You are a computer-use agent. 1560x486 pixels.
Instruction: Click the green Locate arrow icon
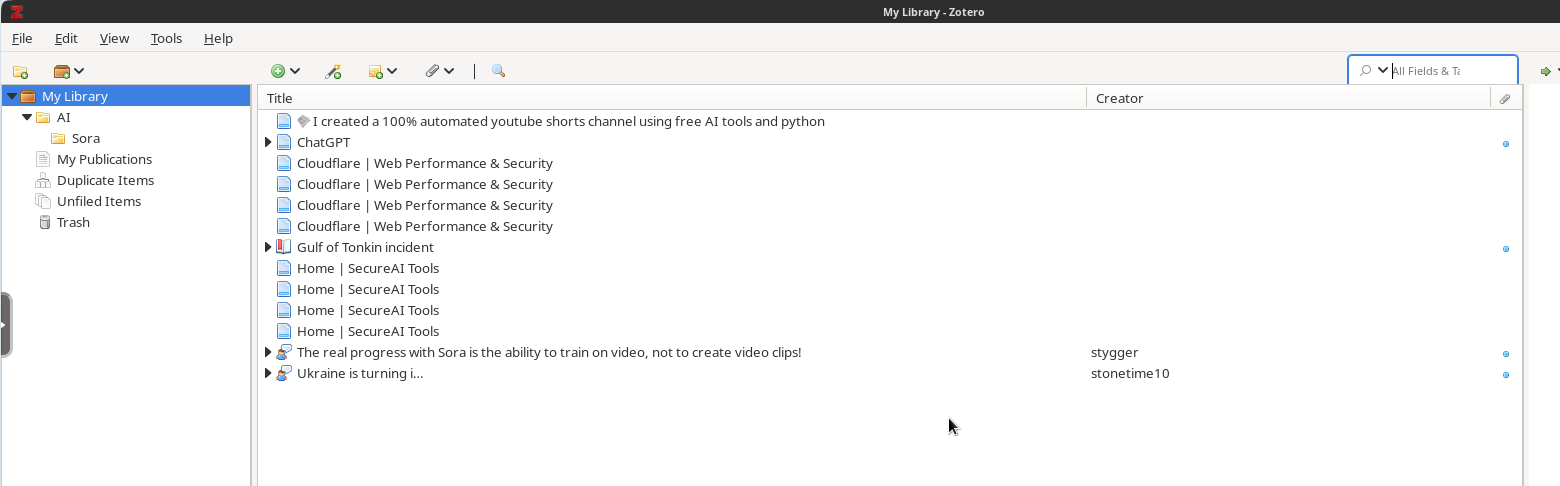tap(1545, 71)
